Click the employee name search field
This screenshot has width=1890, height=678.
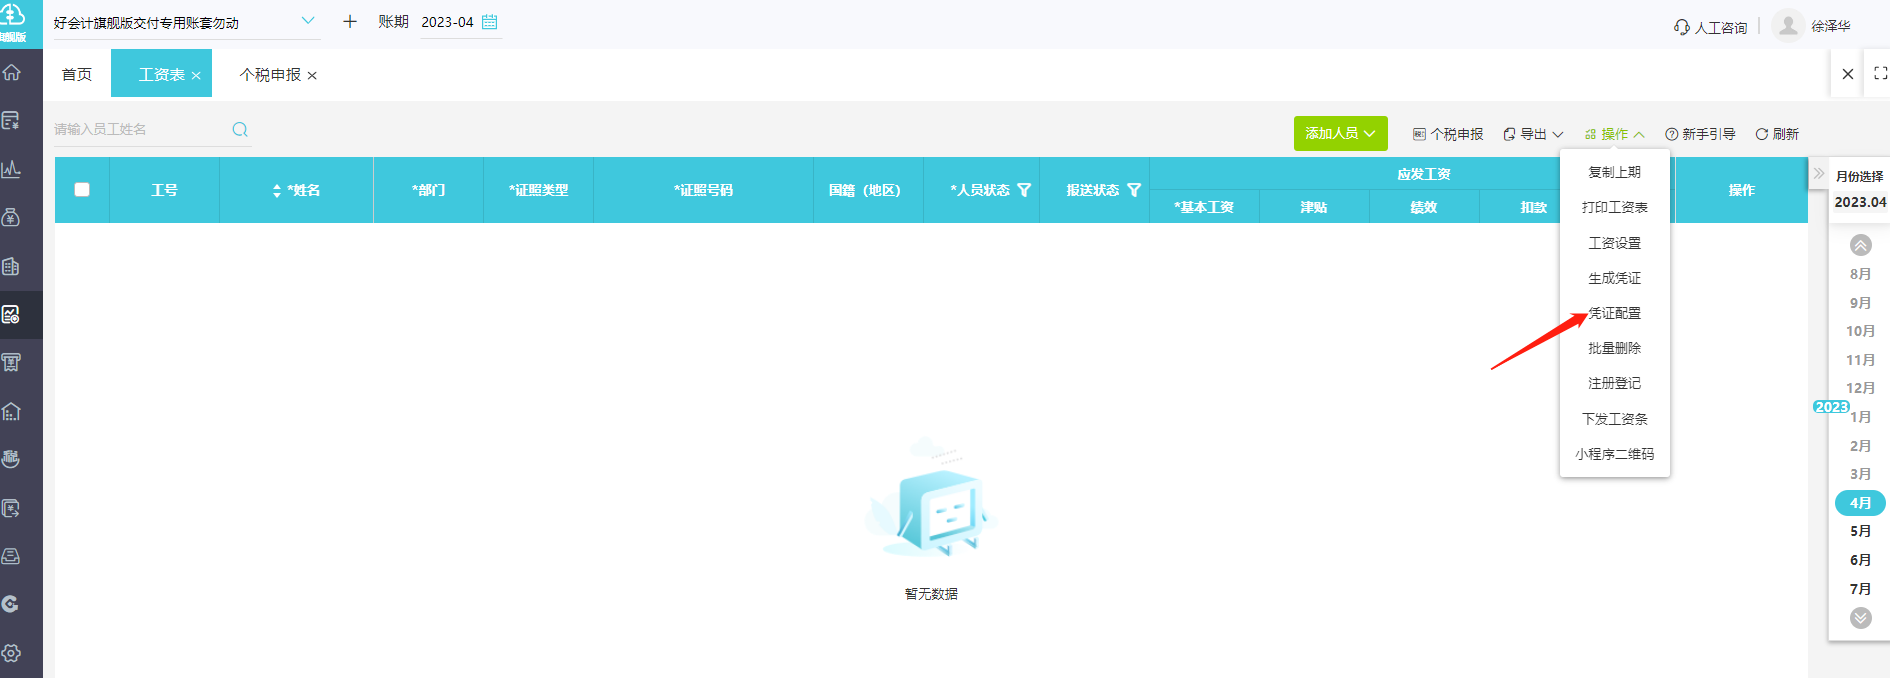click(x=140, y=129)
